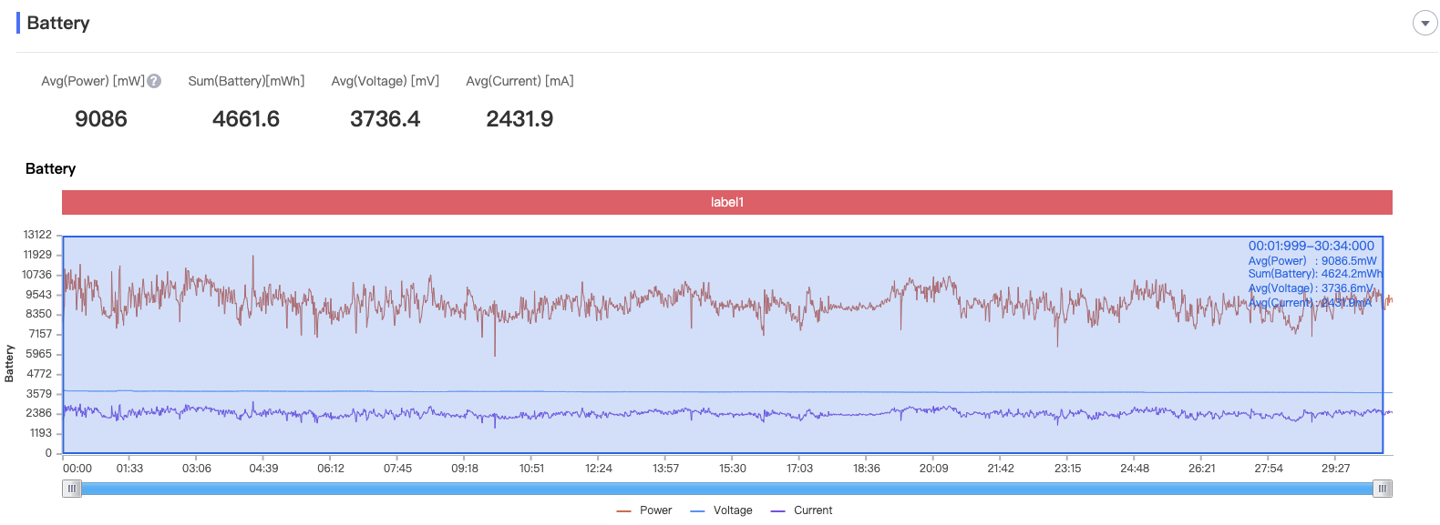Click the right handle of the range slider
The width and height of the screenshot is (1440, 525).
point(1382,488)
